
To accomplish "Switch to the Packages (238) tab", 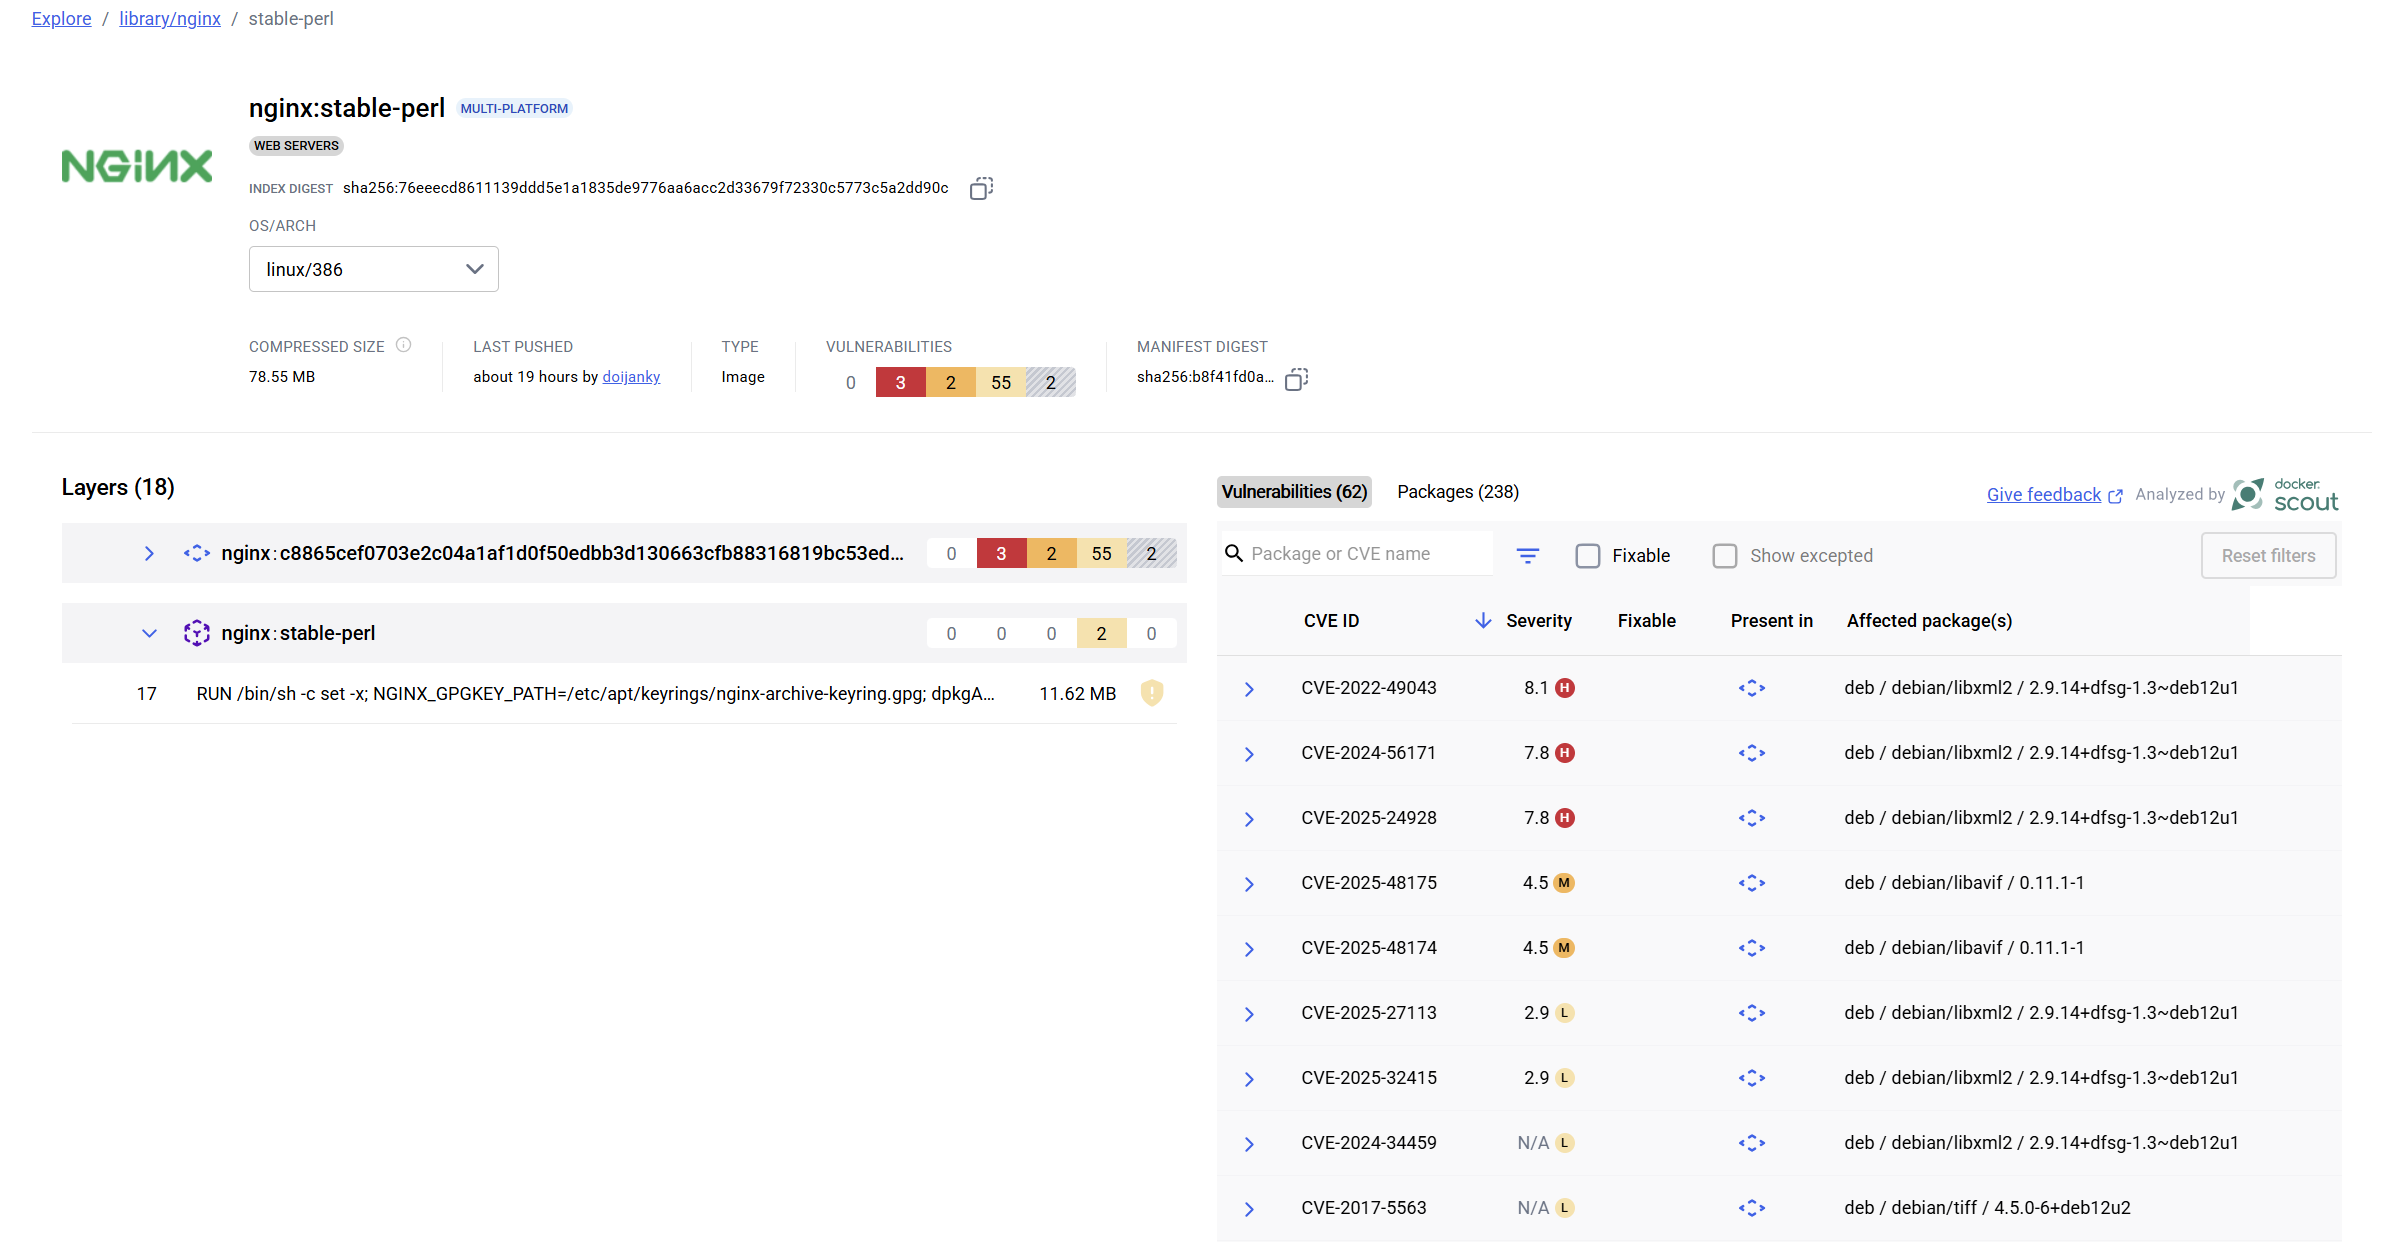I will coord(1457,492).
